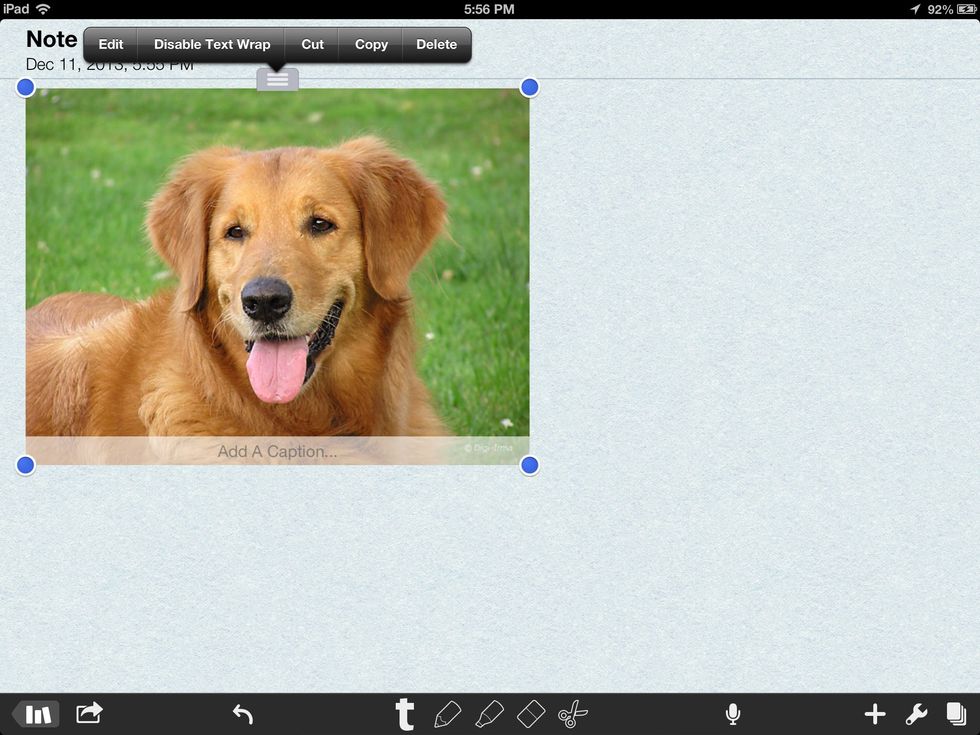The height and width of the screenshot is (735, 980).
Task: Tap Delete to remove the image
Action: (436, 45)
